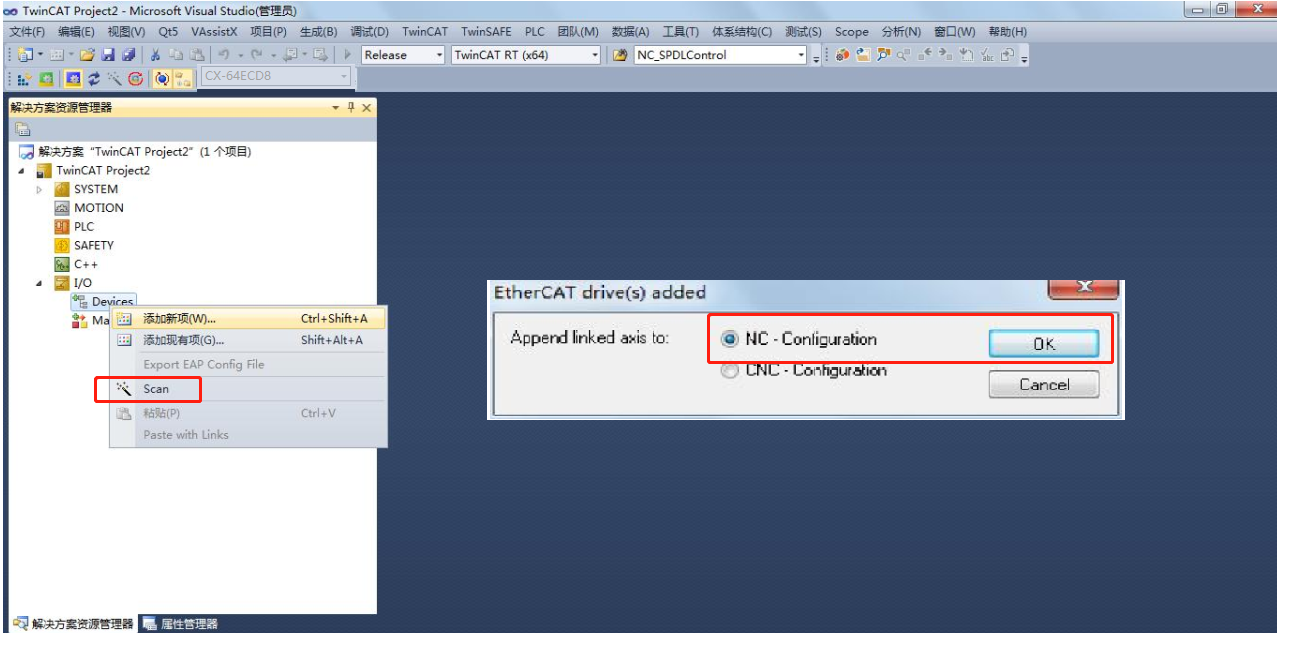Viewport: 1299px width, 646px height.
Task: Open the PLC menu in menu bar
Action: click(535, 32)
